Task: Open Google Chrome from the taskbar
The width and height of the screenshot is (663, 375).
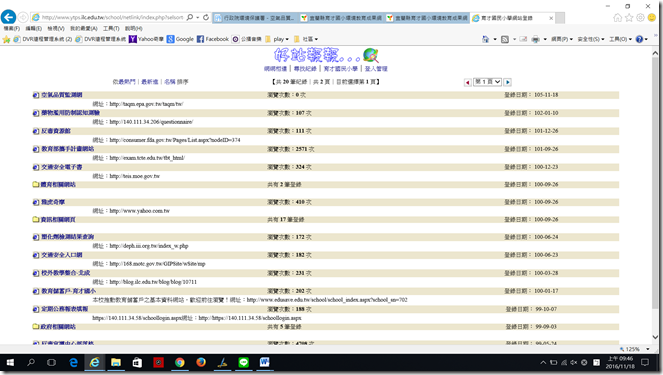Action: tap(180, 362)
